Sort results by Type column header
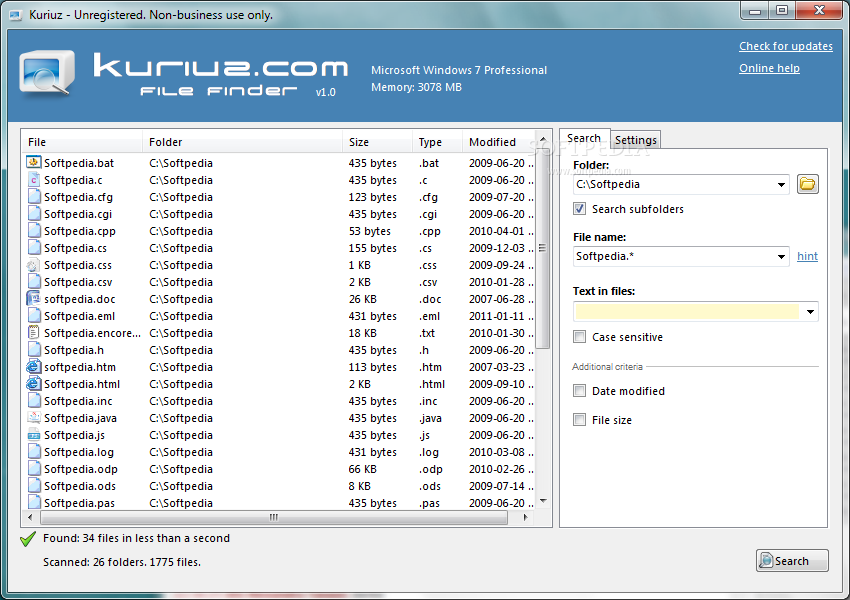The height and width of the screenshot is (600, 850). point(437,142)
